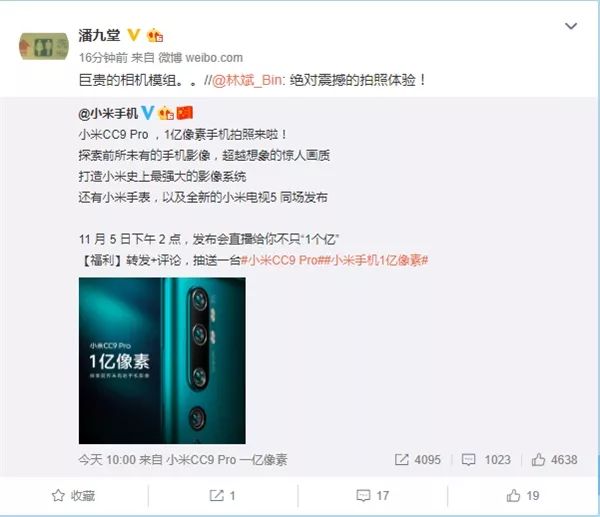600x517 pixels.
Task: Open the @林斌_Bin mention link
Action: coord(246,80)
